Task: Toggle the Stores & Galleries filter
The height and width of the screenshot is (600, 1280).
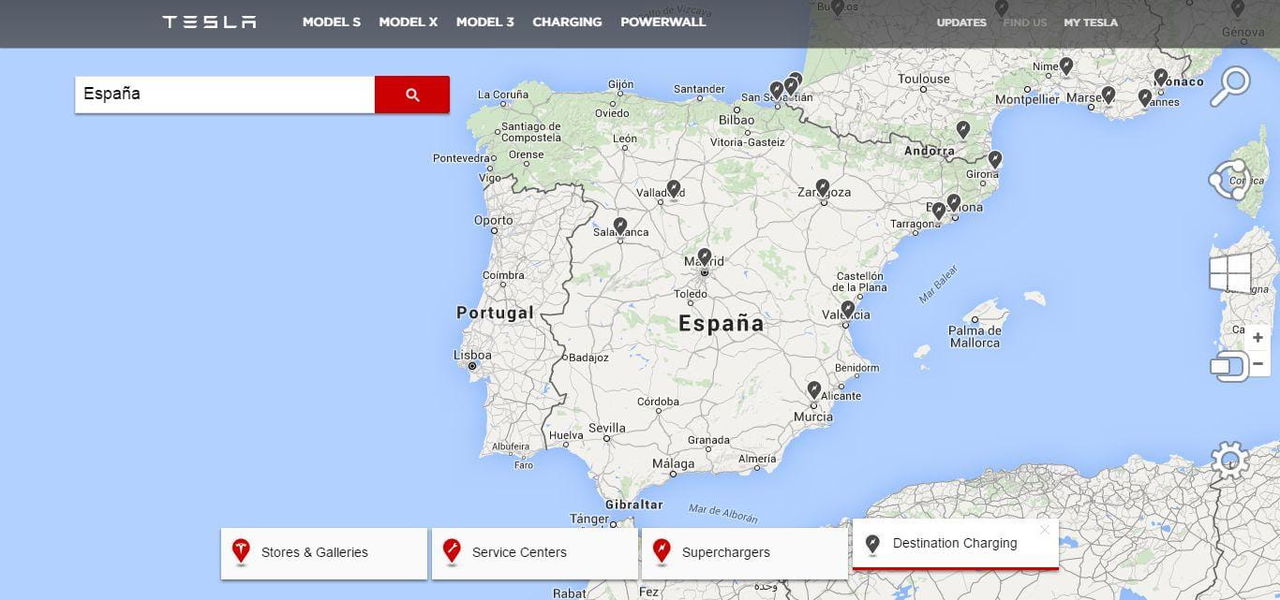Action: [x=324, y=553]
